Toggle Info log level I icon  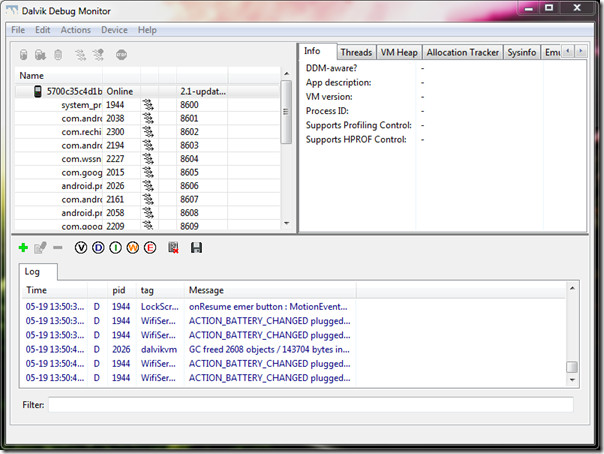[x=116, y=248]
